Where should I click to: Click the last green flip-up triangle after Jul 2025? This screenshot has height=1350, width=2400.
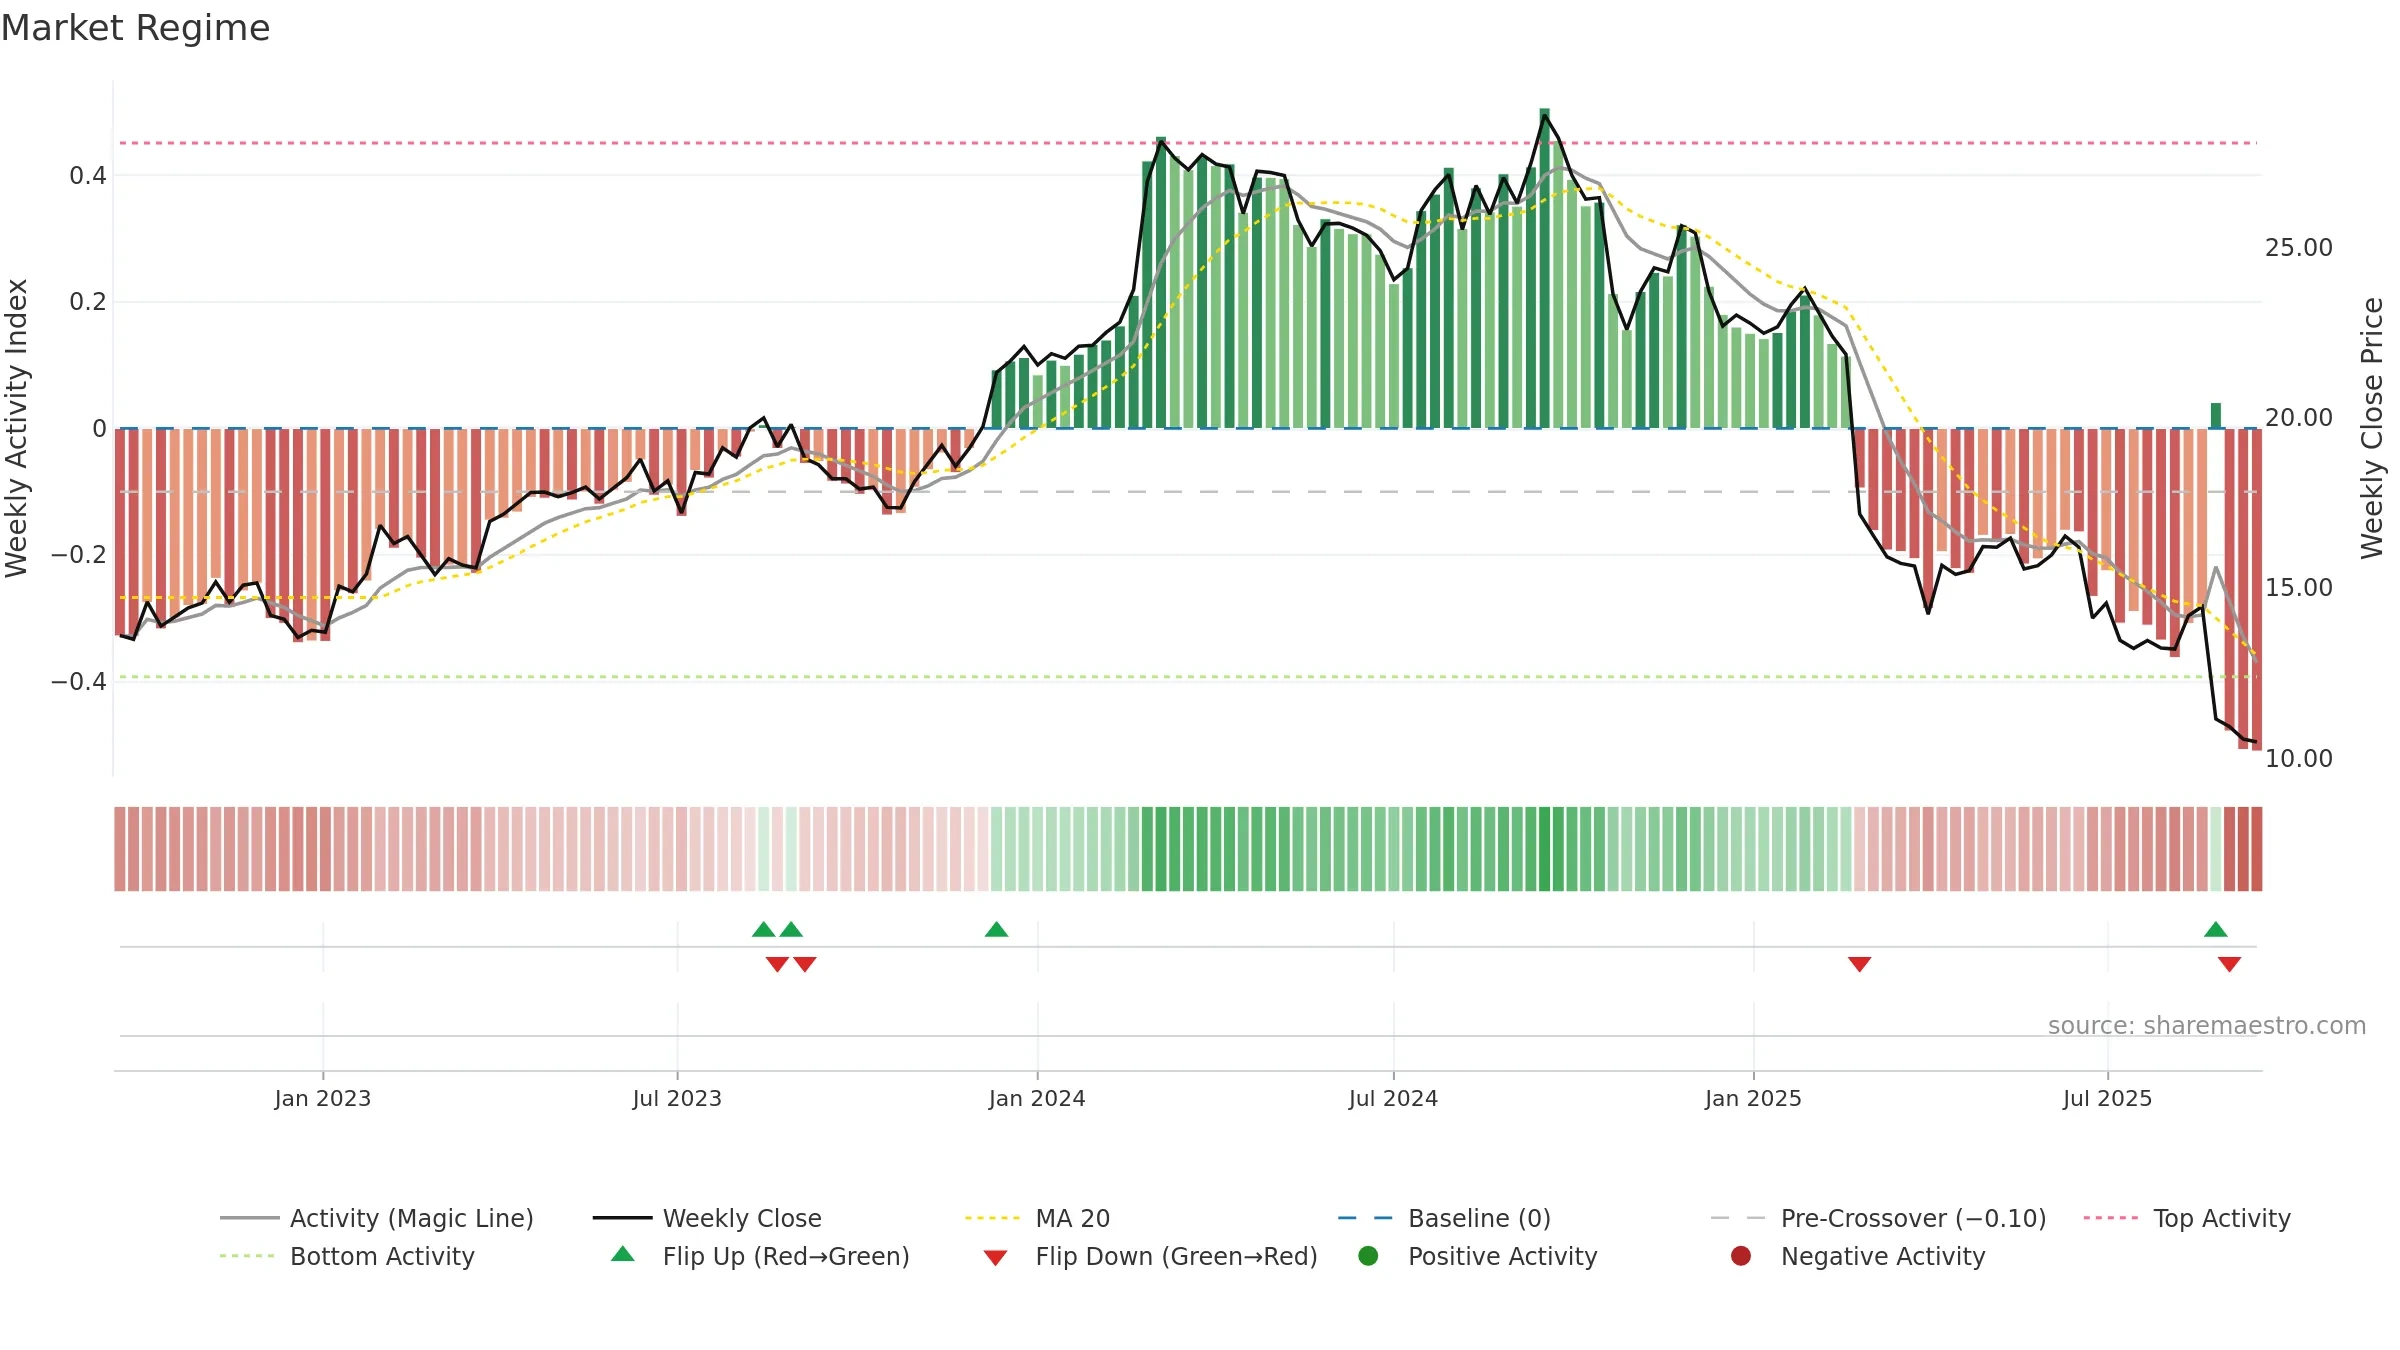tap(2215, 930)
